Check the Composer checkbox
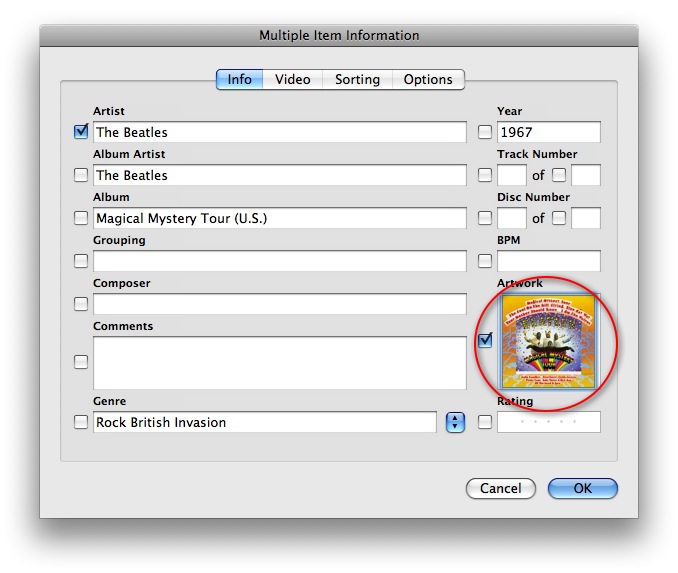 tap(81, 304)
